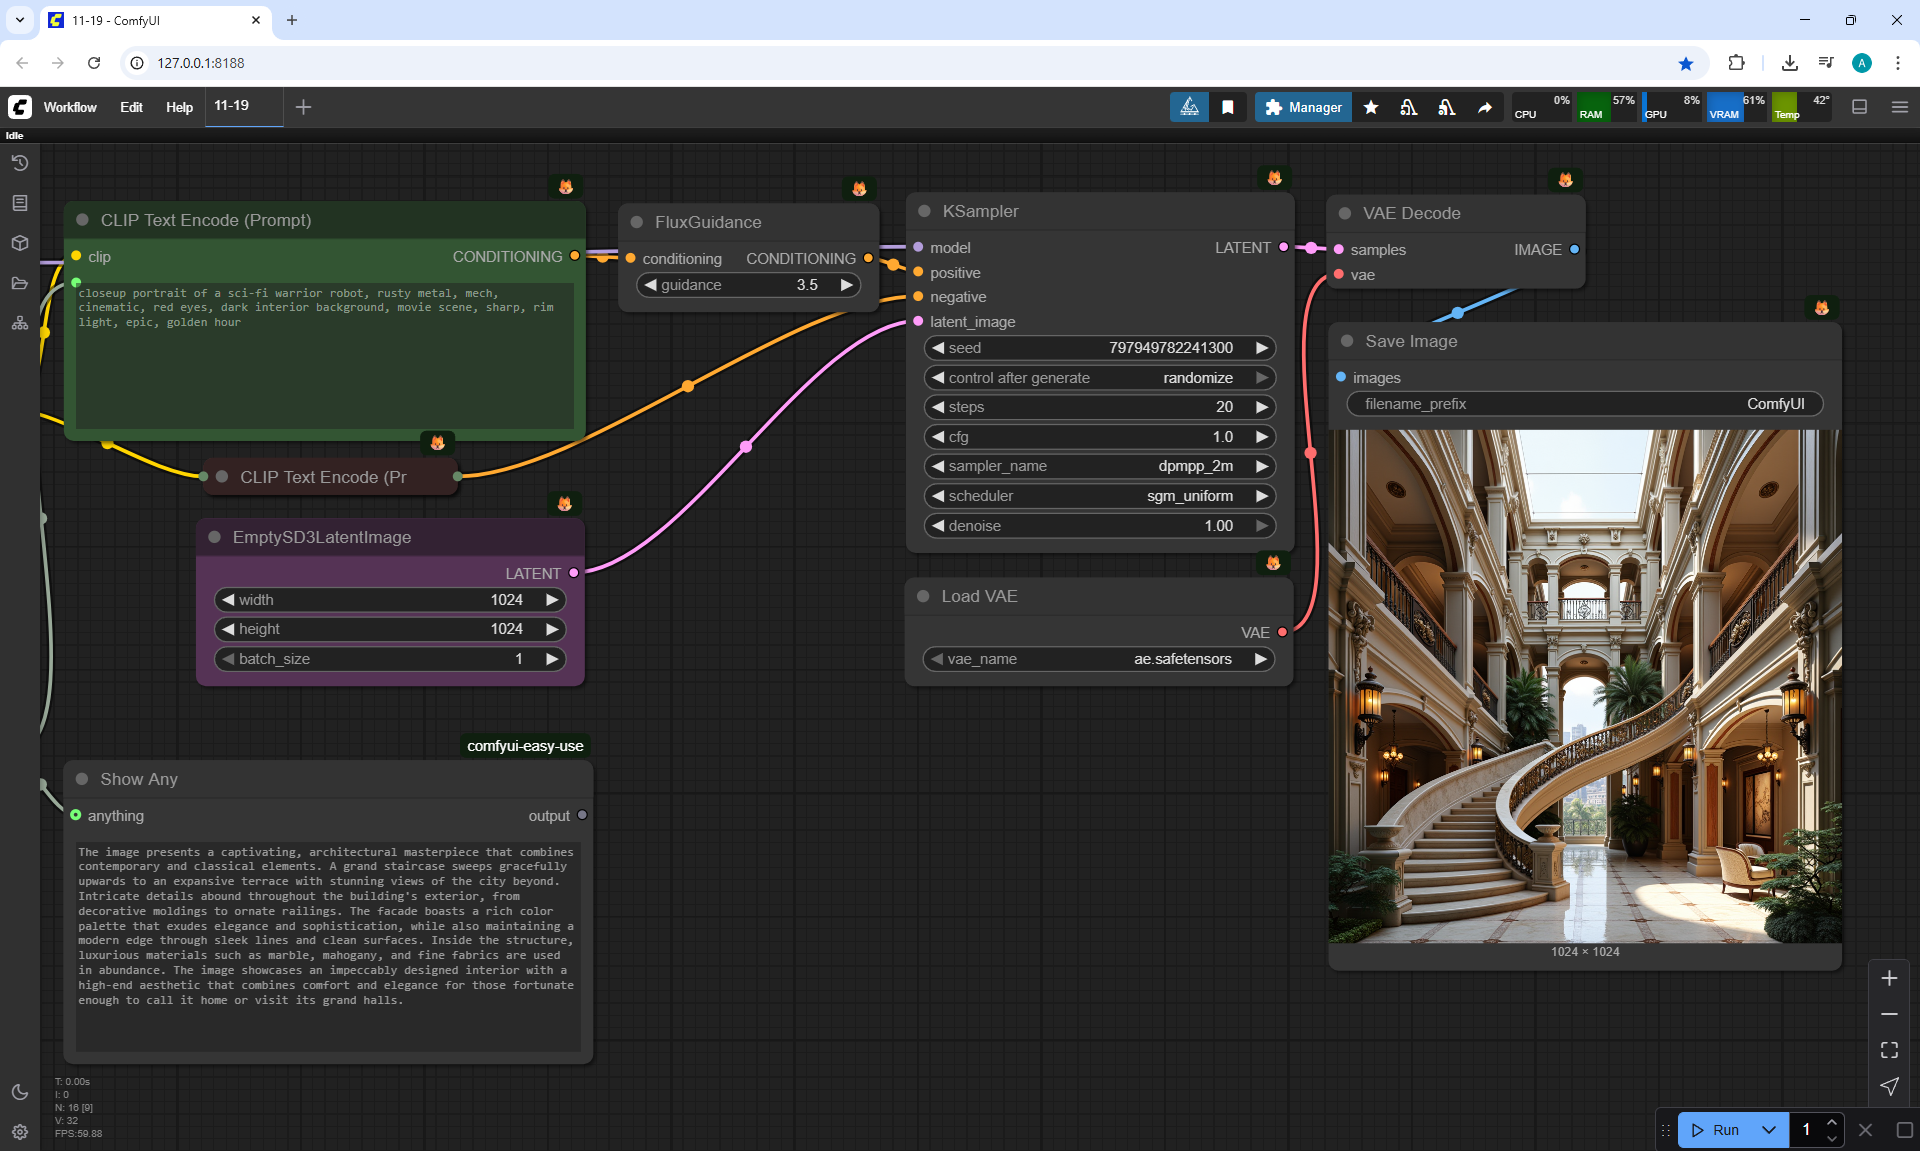
Task: Open settings gear in sidebar
Action: [20, 1132]
